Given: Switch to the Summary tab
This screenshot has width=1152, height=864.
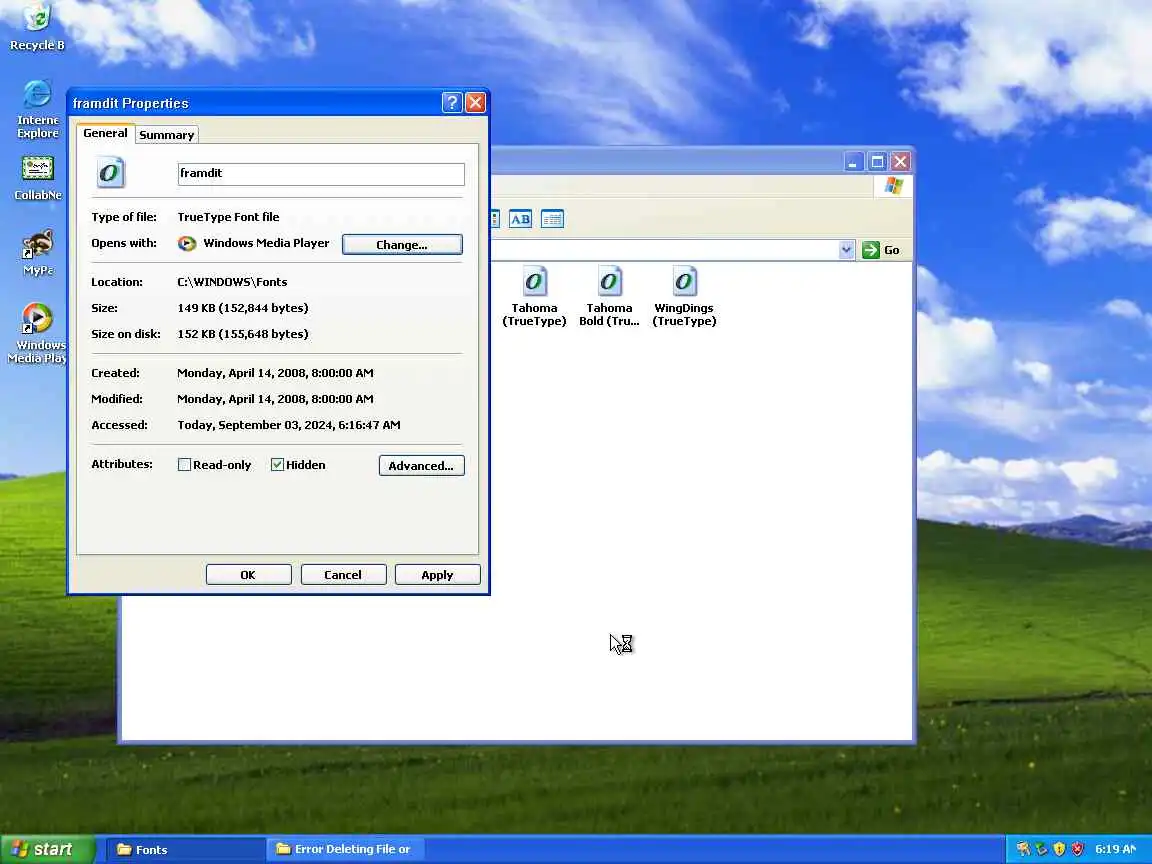Looking at the screenshot, I should [167, 135].
